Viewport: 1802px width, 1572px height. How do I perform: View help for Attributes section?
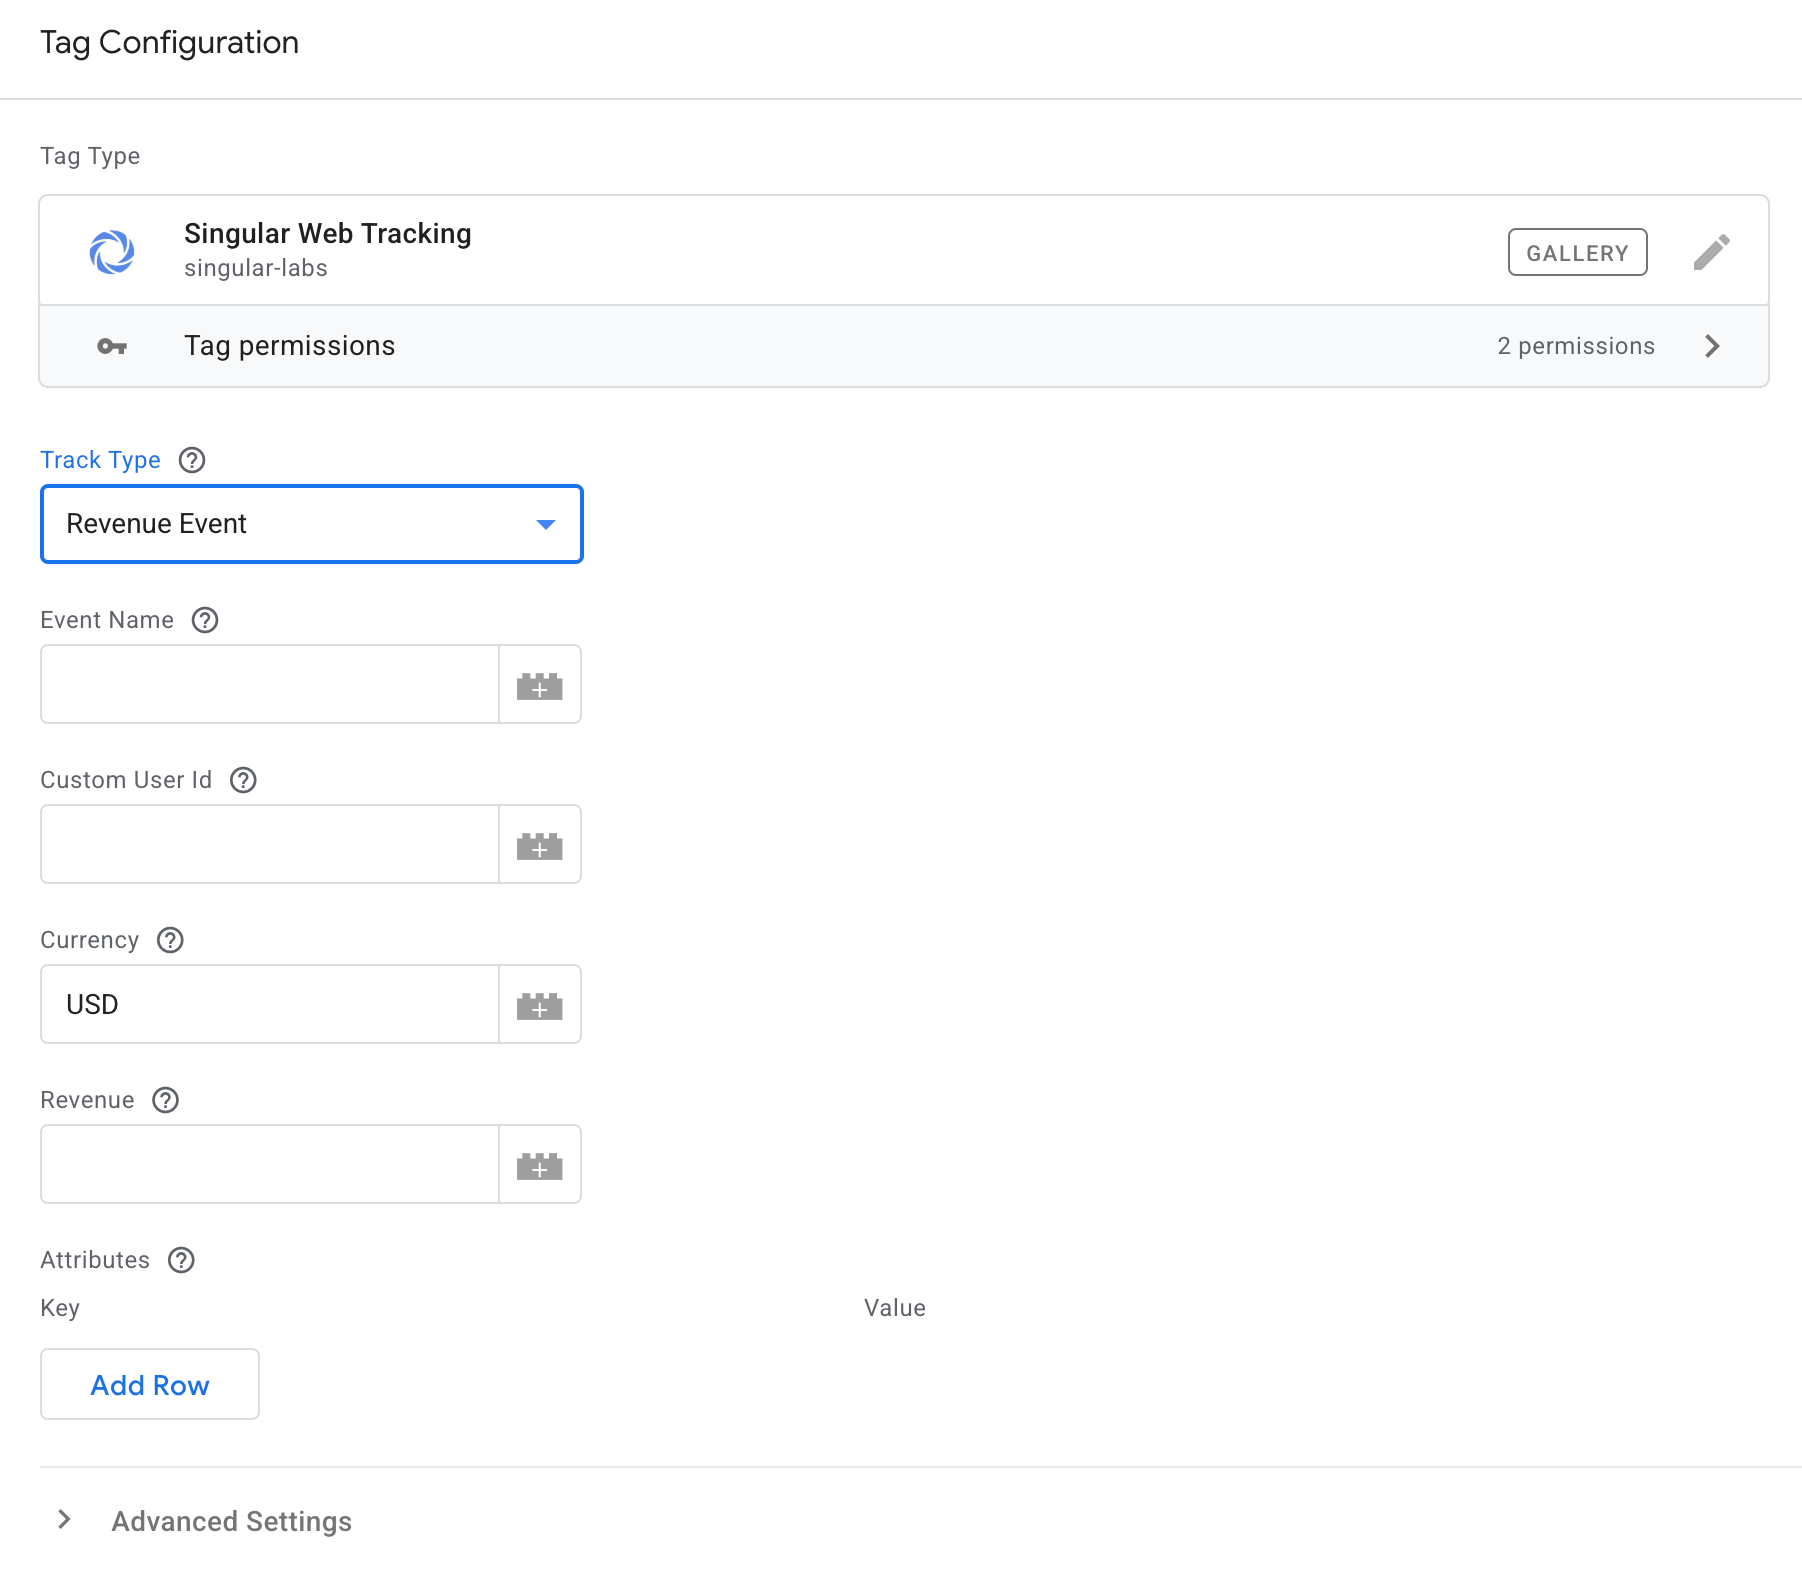tap(181, 1260)
